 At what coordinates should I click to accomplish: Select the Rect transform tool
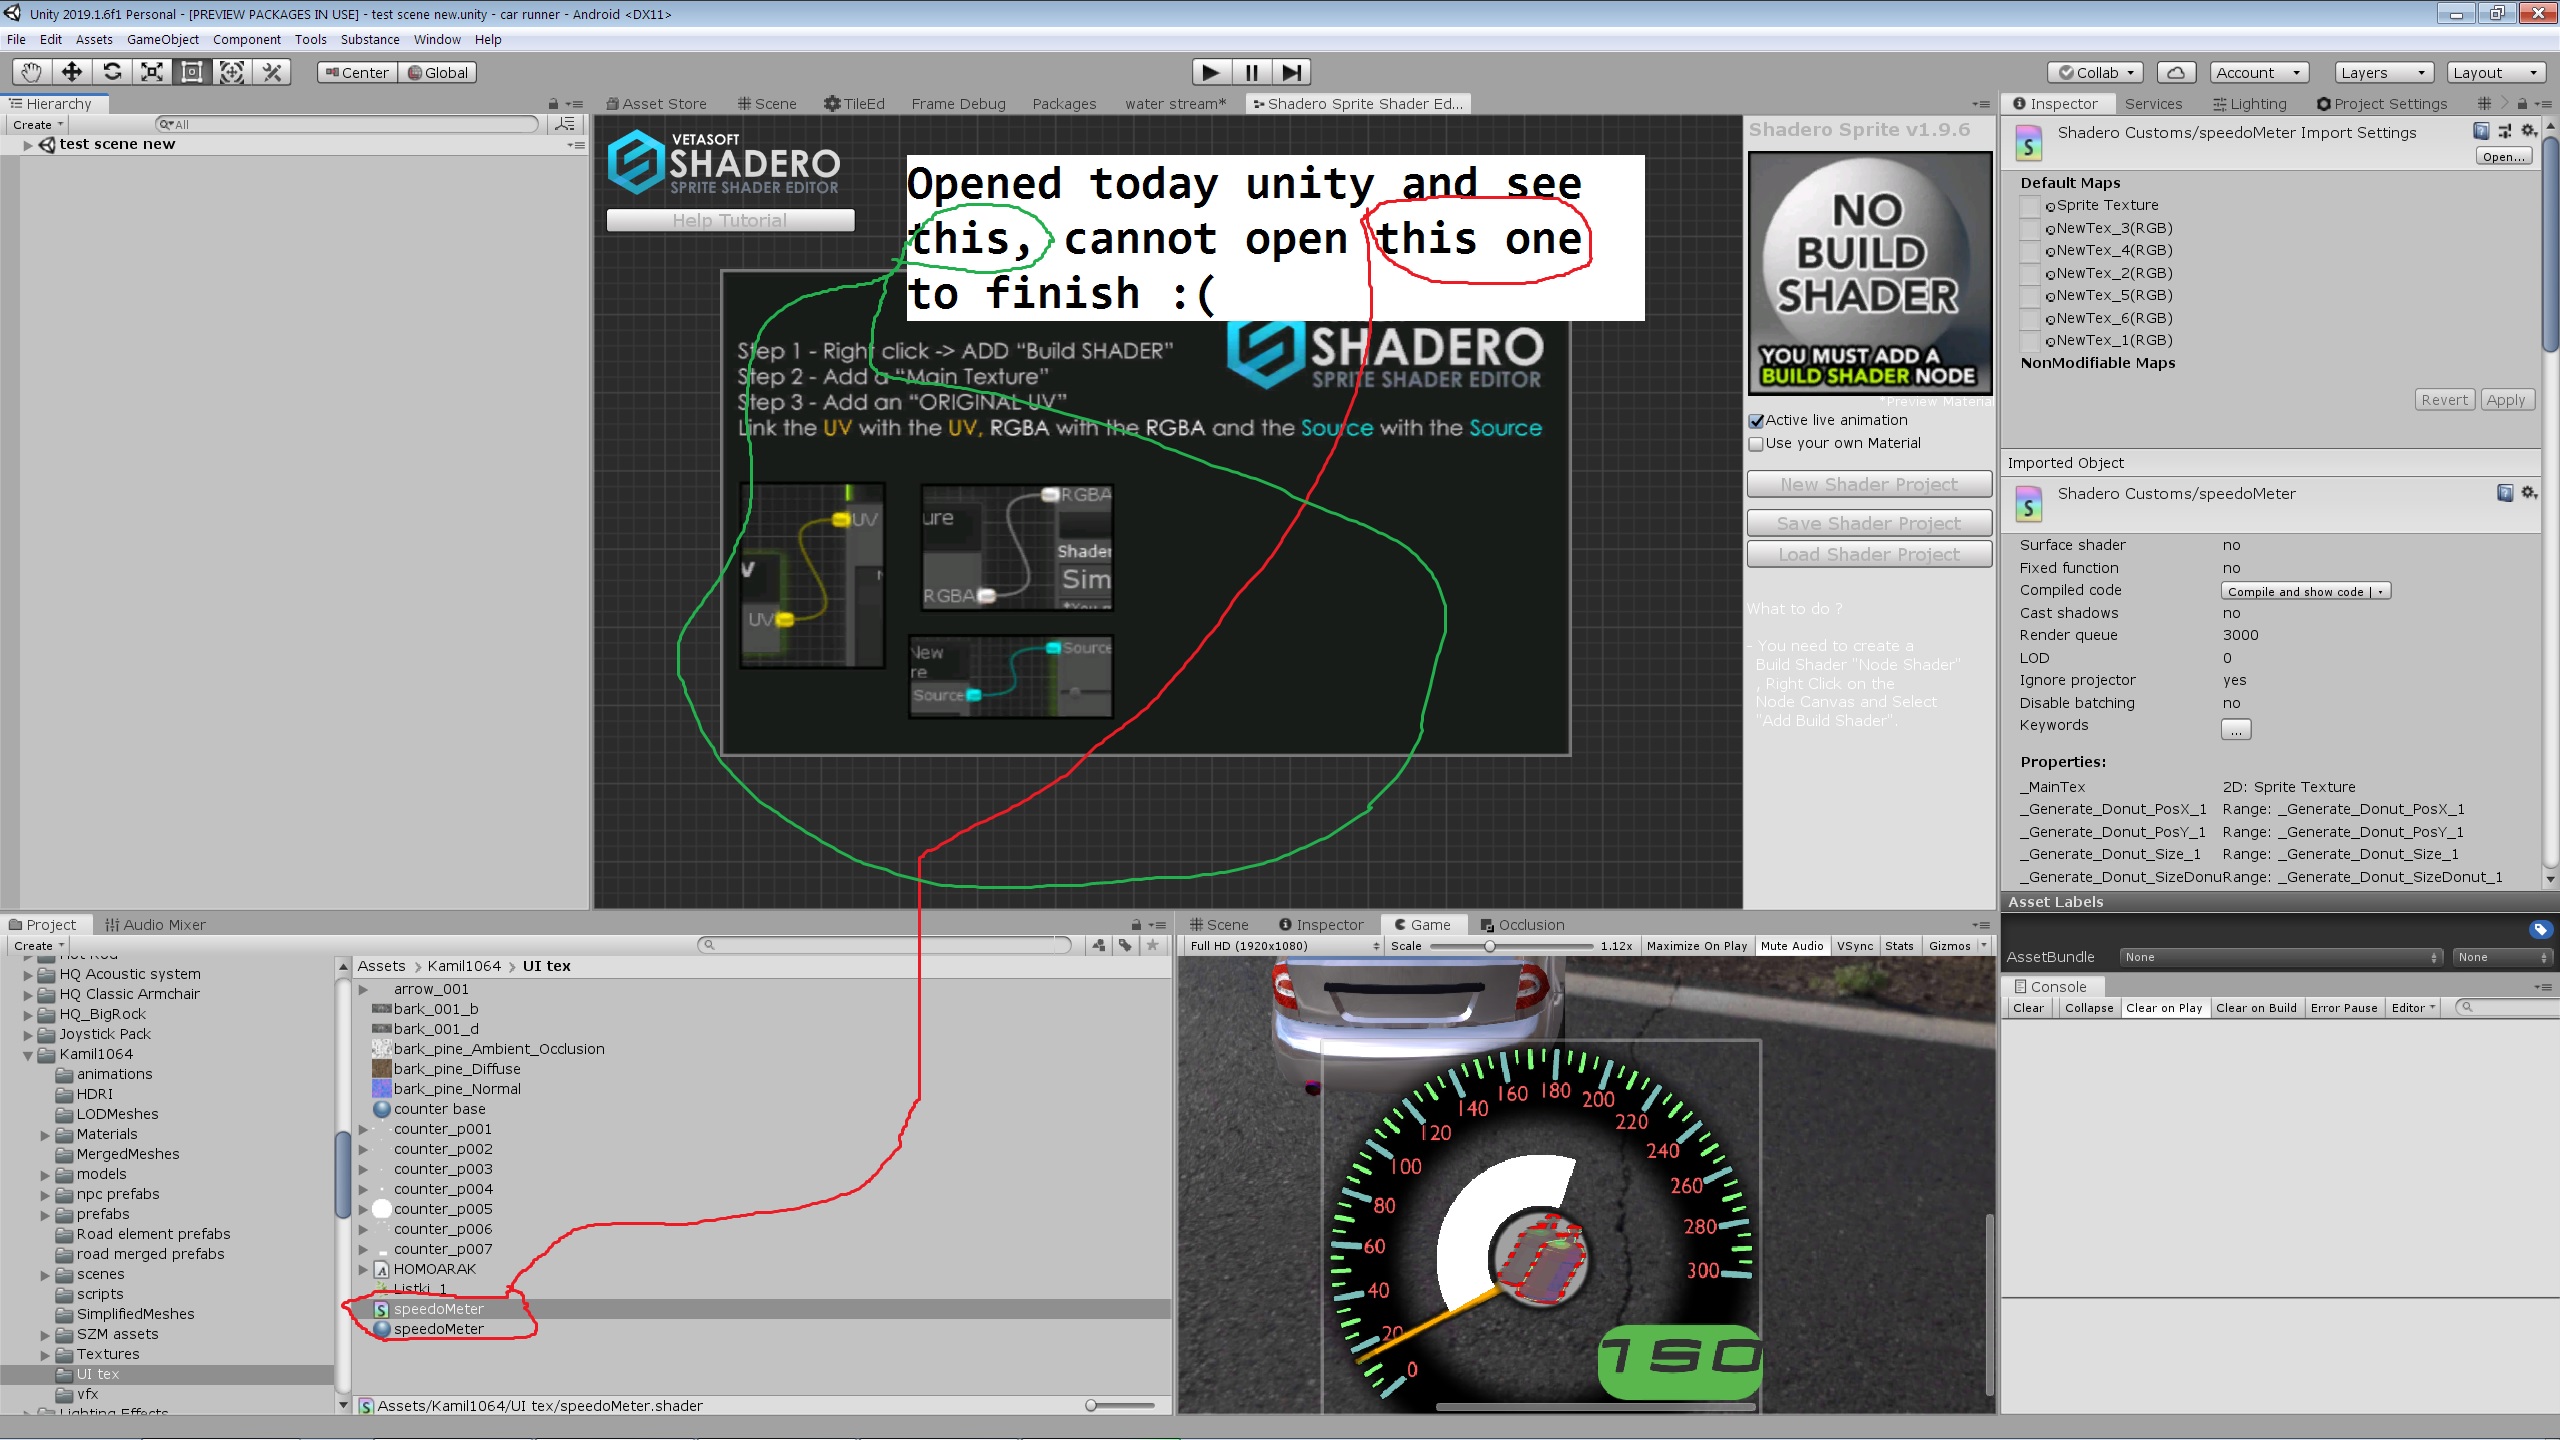tap(191, 71)
